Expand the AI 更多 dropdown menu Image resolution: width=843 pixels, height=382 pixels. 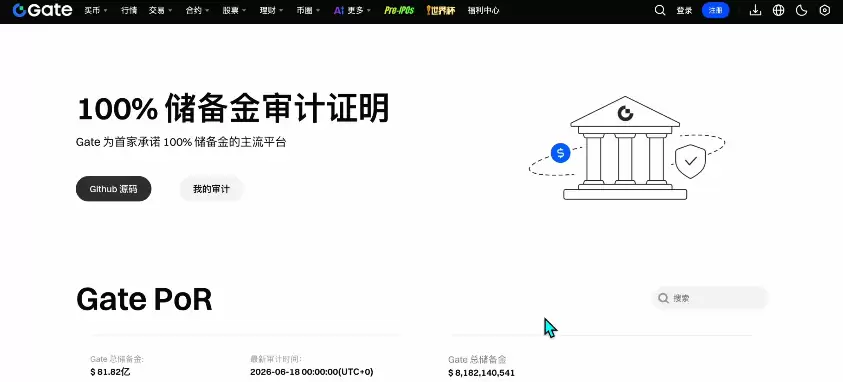point(353,10)
